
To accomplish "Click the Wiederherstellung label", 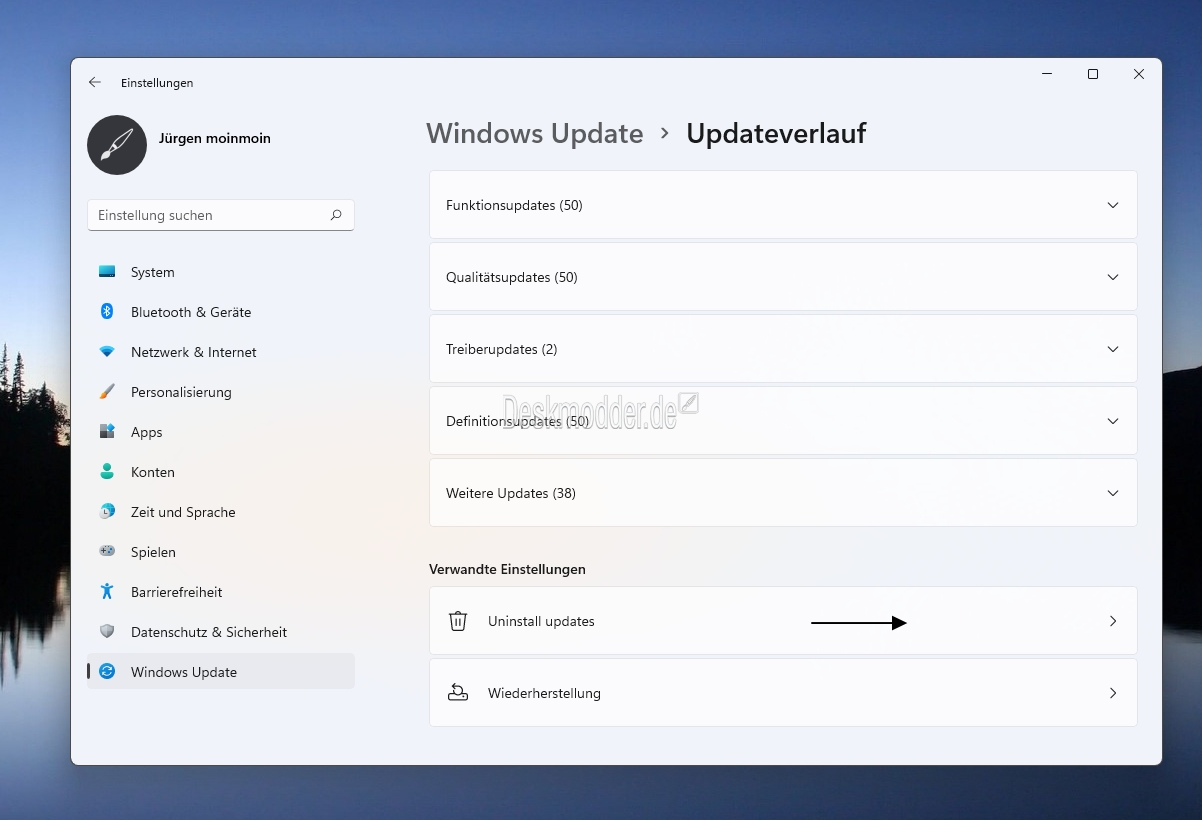I will [x=544, y=693].
